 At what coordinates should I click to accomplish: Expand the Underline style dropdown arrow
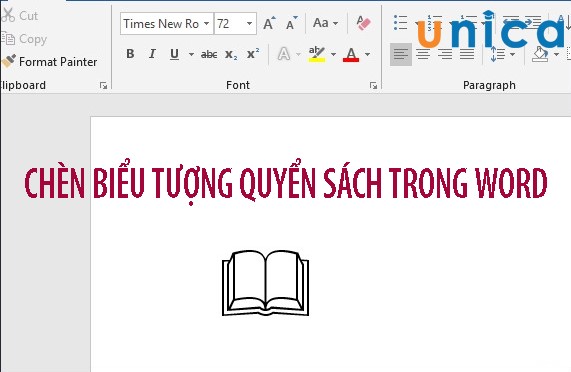coord(191,55)
